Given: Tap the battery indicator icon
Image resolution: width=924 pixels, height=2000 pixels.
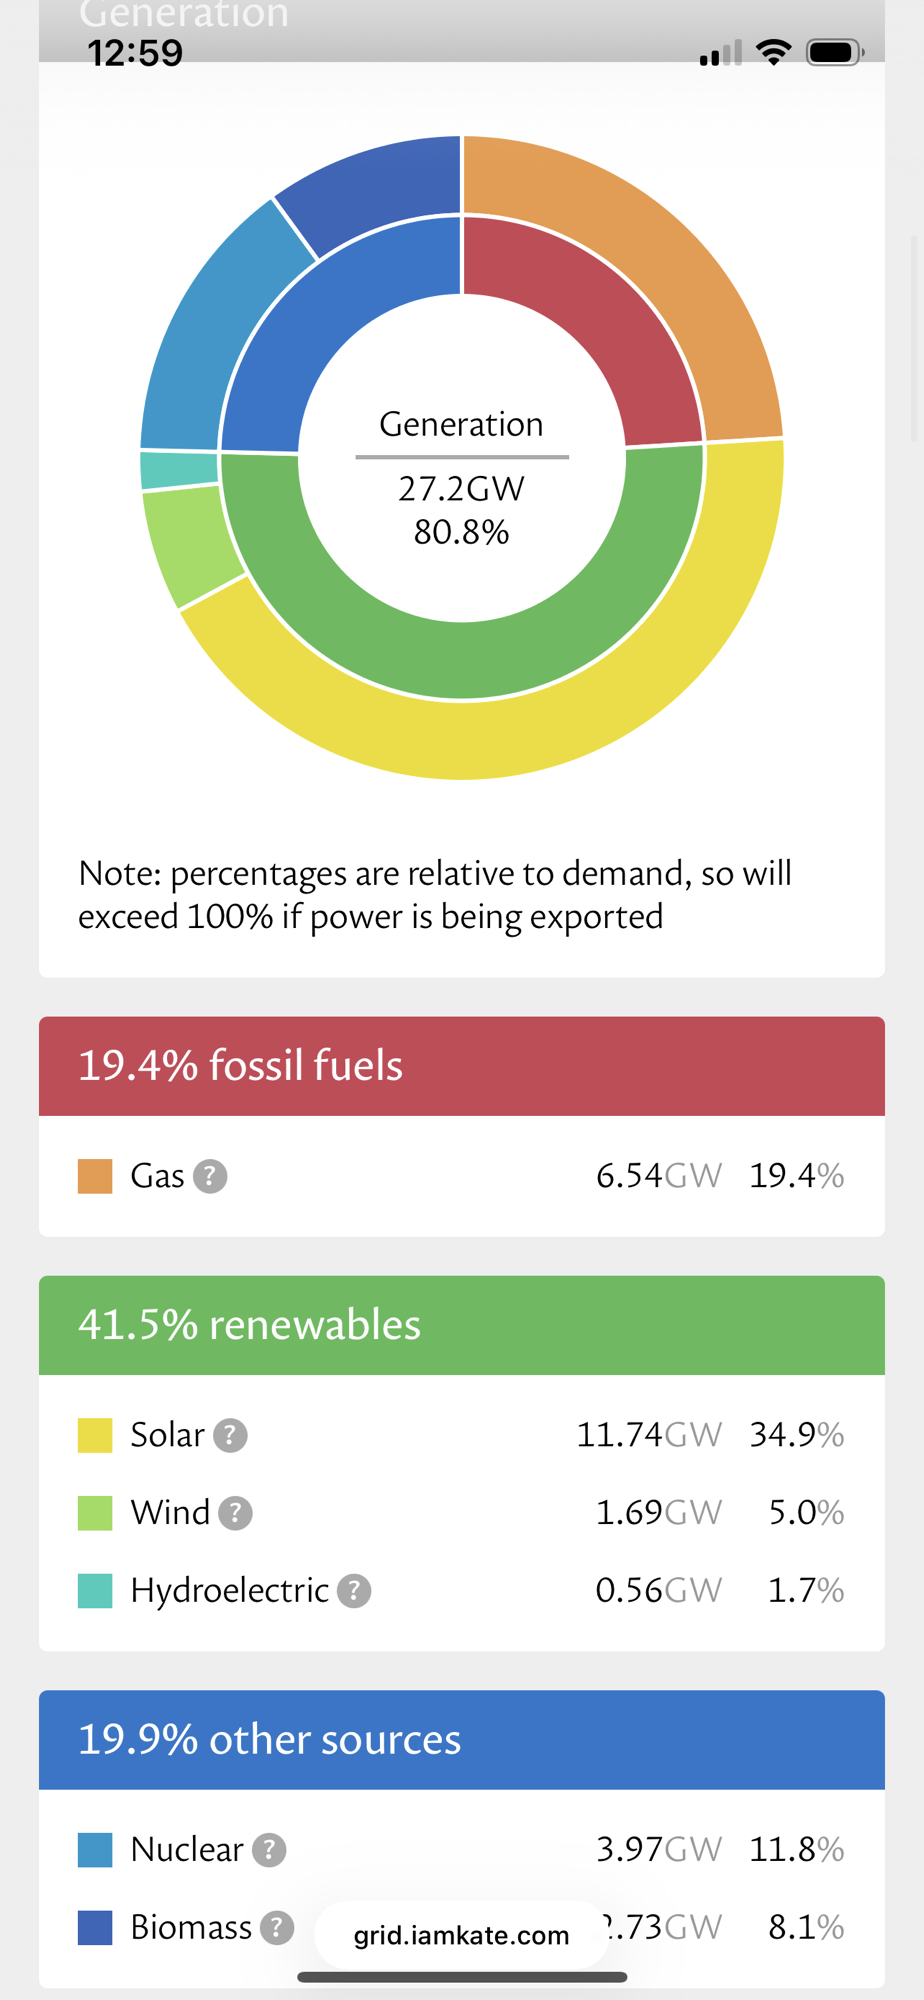Looking at the screenshot, I should coord(834,52).
